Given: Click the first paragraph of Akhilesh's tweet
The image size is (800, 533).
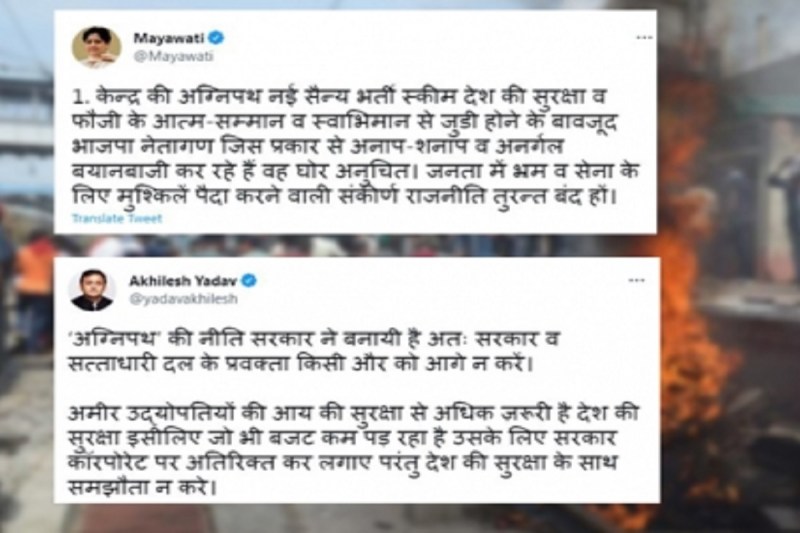Looking at the screenshot, I should 314,351.
